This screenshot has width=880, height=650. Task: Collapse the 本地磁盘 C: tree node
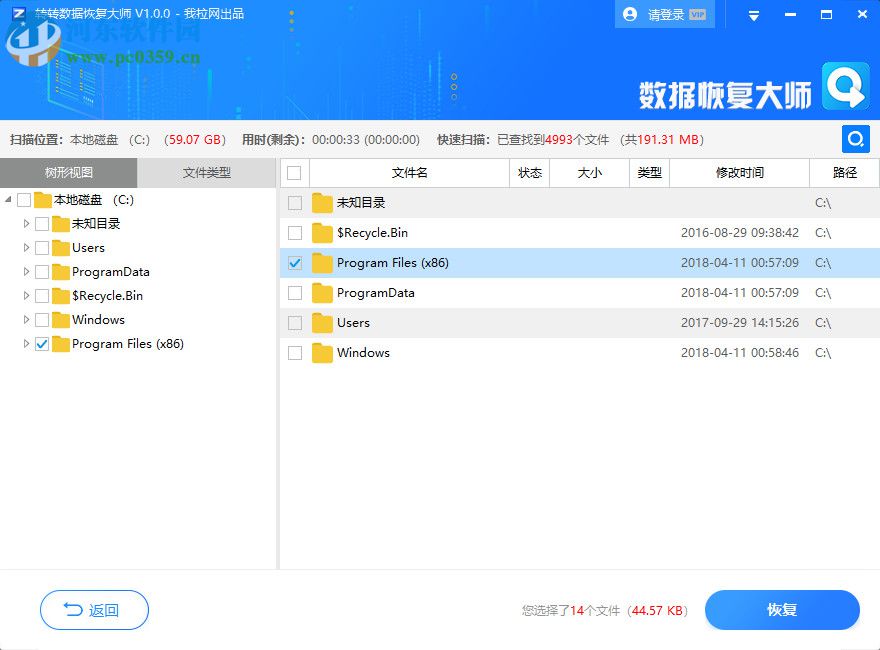click(8, 200)
